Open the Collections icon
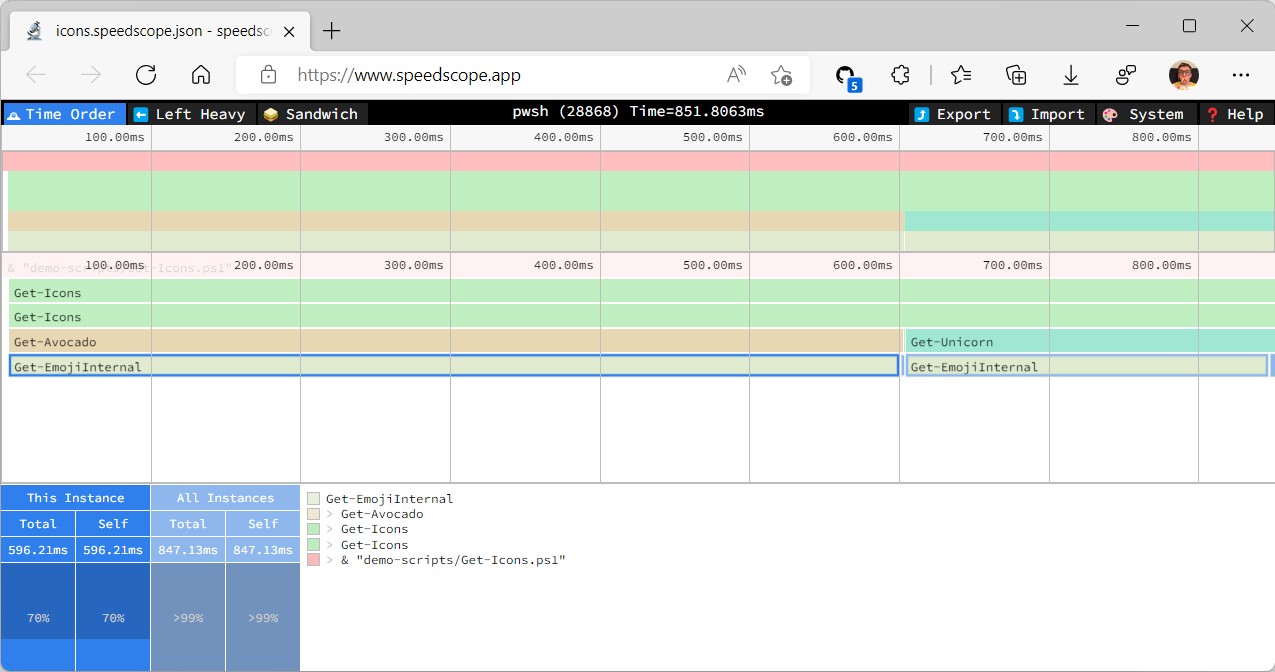Viewport: 1275px width, 672px height. point(1016,75)
